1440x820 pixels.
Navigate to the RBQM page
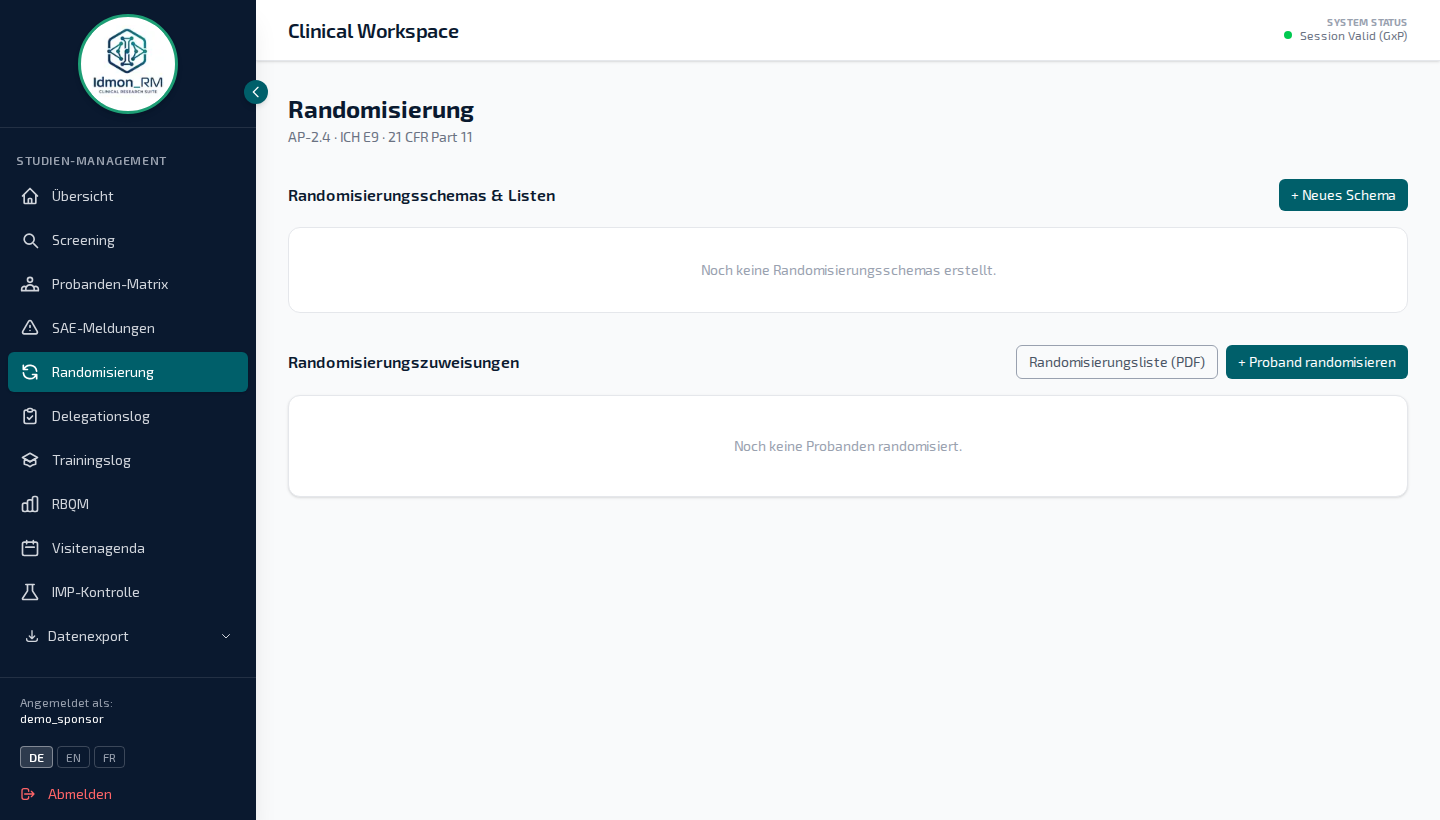(x=128, y=504)
